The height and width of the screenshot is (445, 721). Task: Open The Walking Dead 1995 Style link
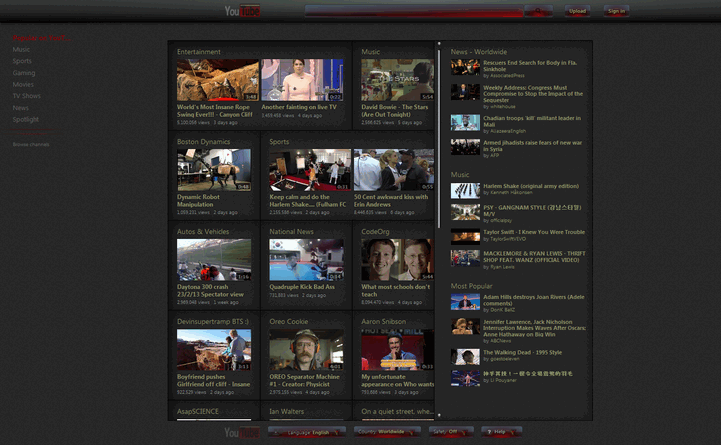tap(522, 353)
